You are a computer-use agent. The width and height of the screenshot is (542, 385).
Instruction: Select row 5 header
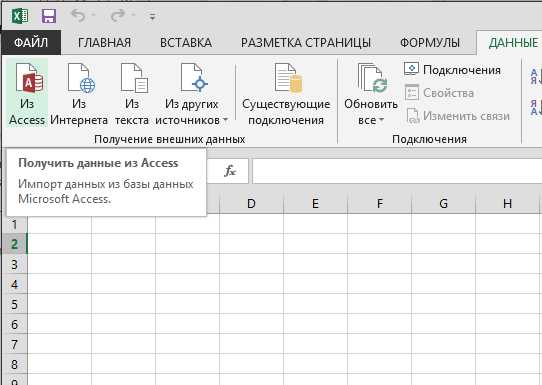(x=15, y=304)
